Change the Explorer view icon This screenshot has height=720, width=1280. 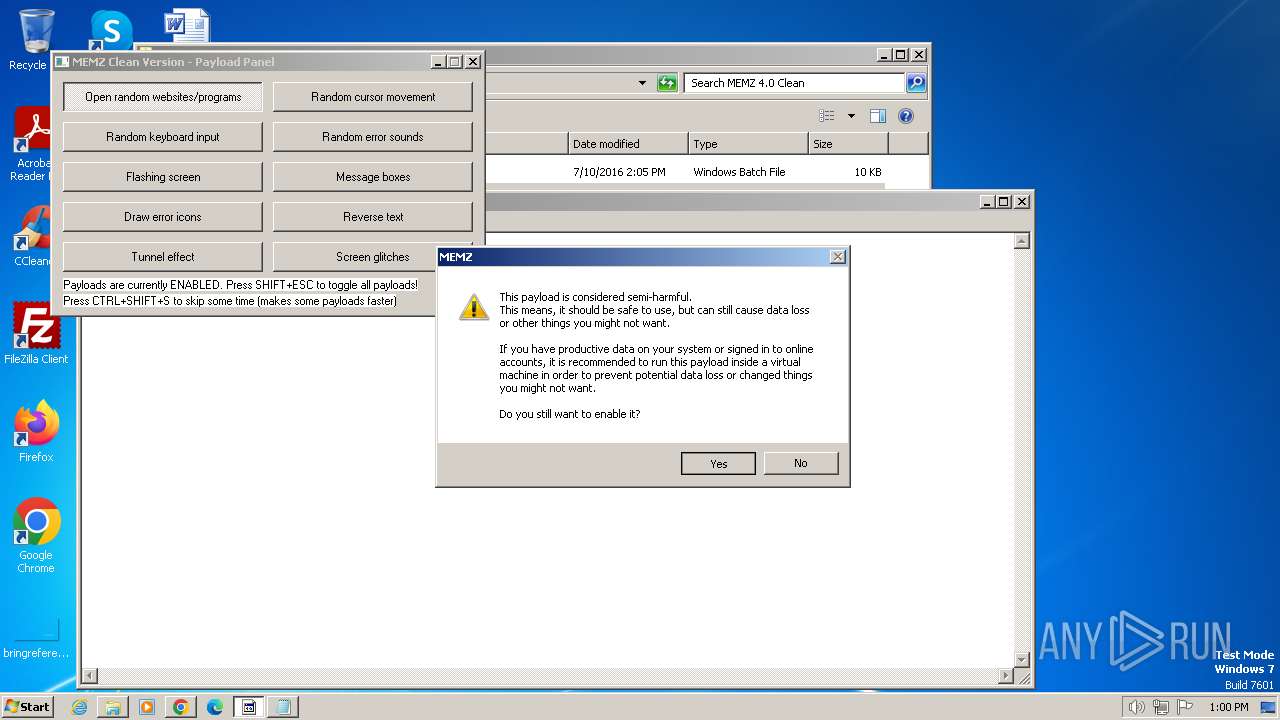[827, 116]
